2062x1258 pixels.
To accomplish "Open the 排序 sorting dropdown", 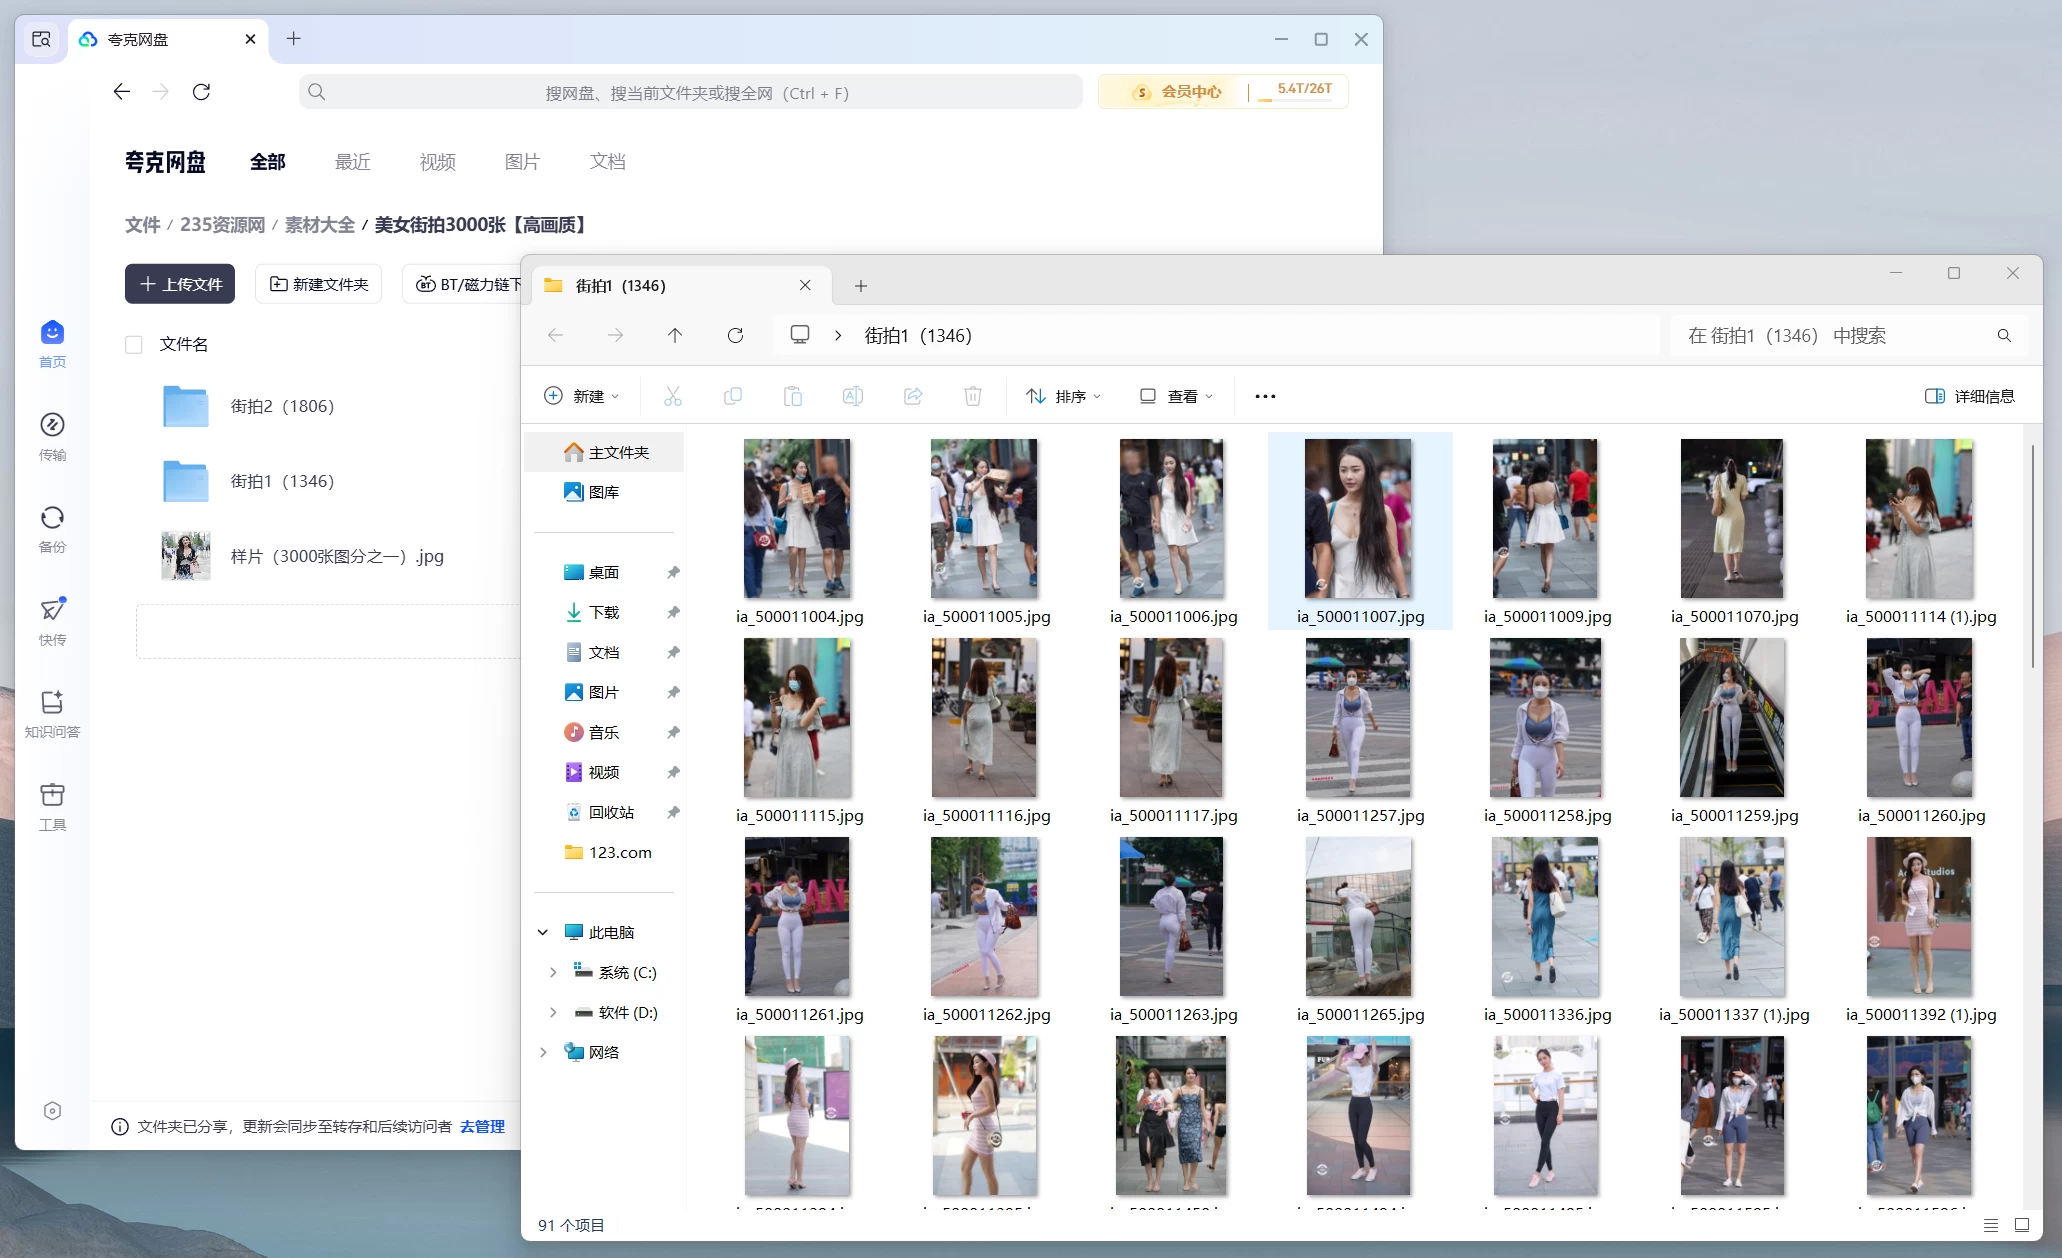I will [x=1063, y=395].
